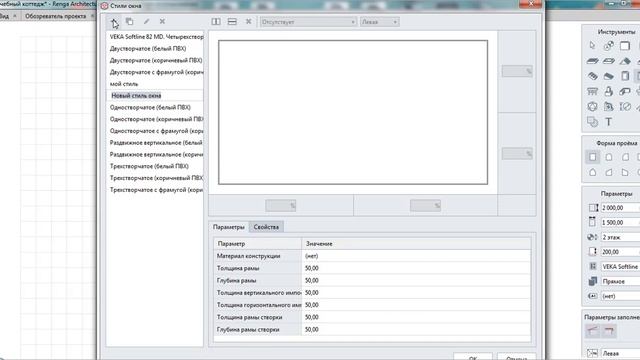Screen dimensions: 640x360
Task: Click the "Материал конструкции" value (нет)
Action: pos(416,256)
